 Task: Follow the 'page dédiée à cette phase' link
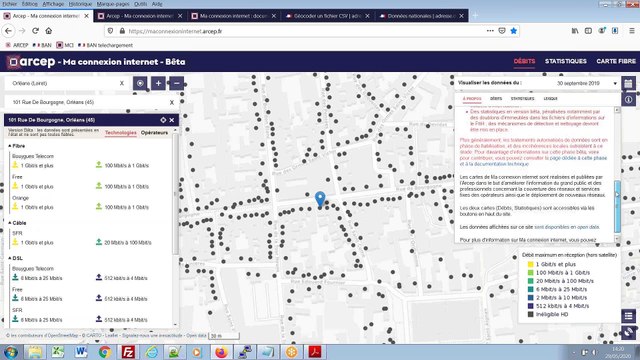point(578,158)
